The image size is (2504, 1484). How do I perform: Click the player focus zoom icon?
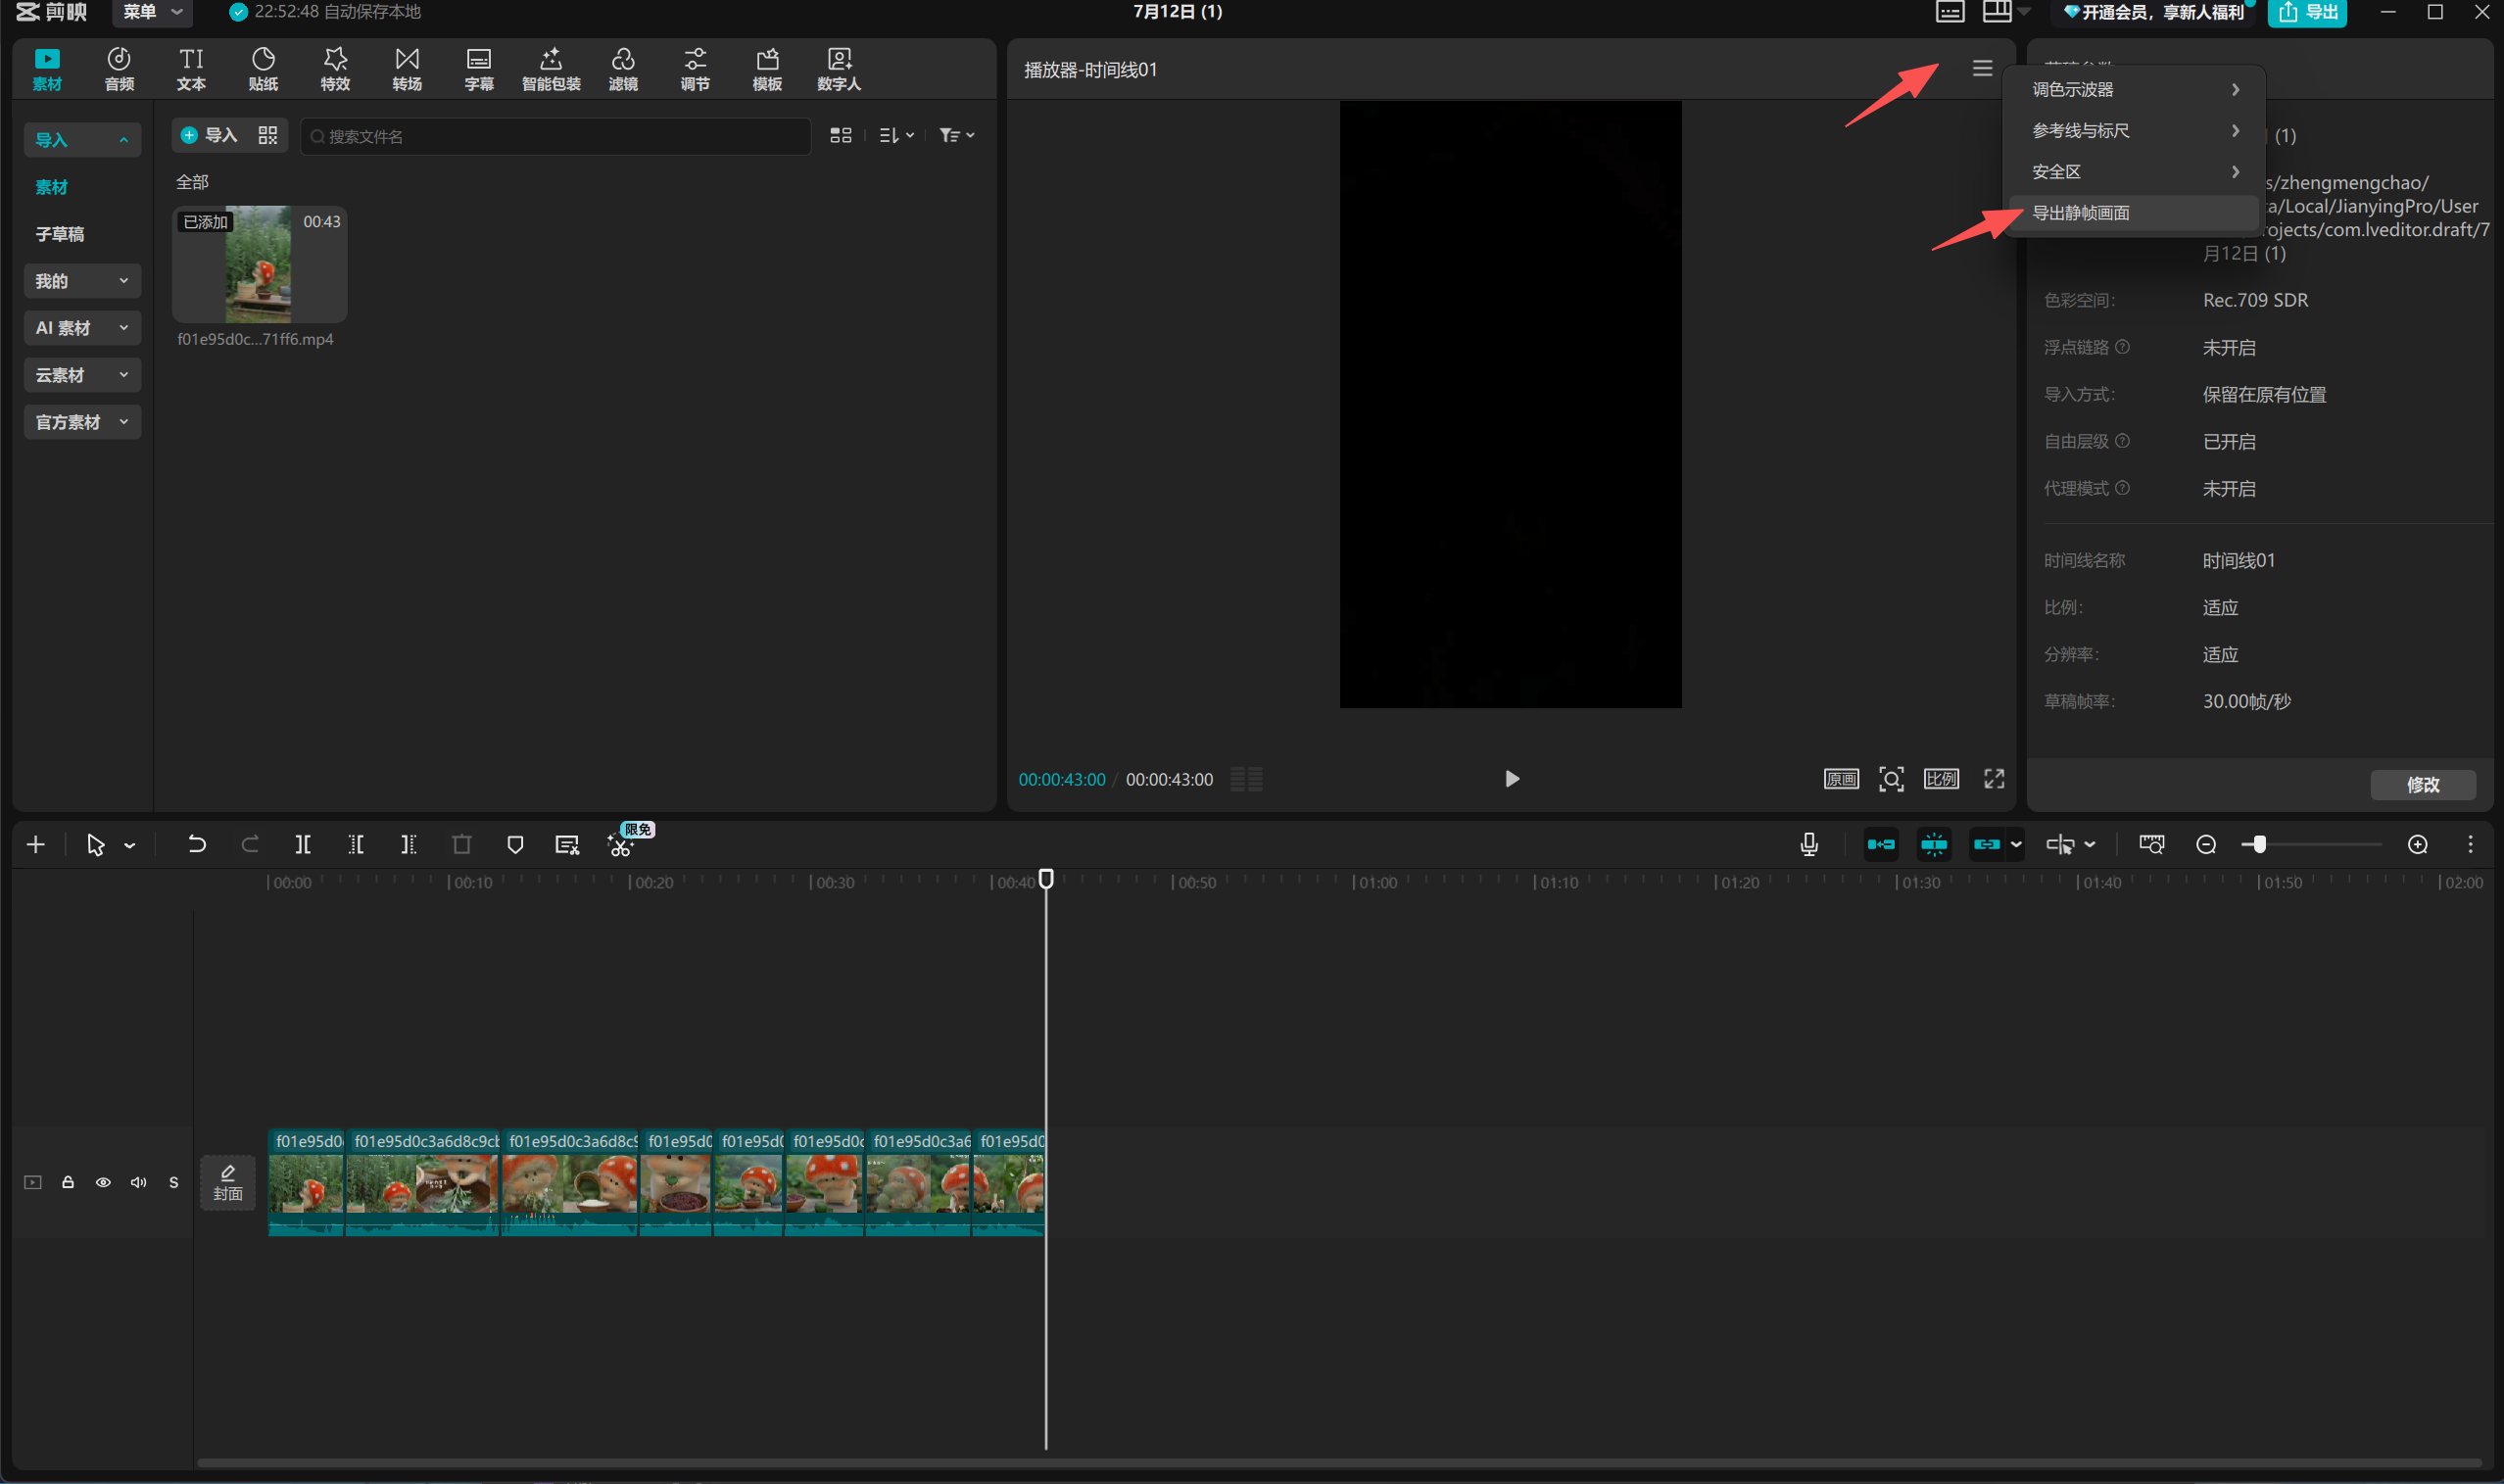[1891, 779]
